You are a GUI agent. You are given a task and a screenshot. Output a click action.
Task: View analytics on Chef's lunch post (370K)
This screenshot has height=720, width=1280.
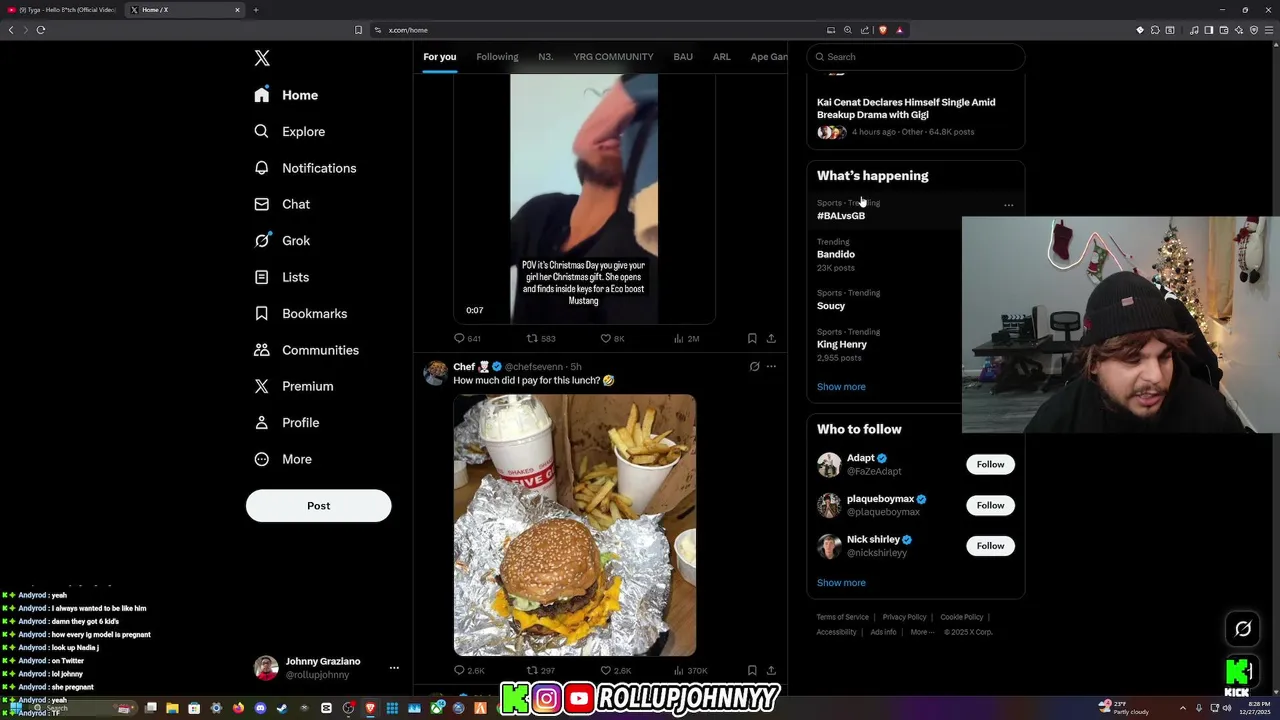click(x=690, y=670)
